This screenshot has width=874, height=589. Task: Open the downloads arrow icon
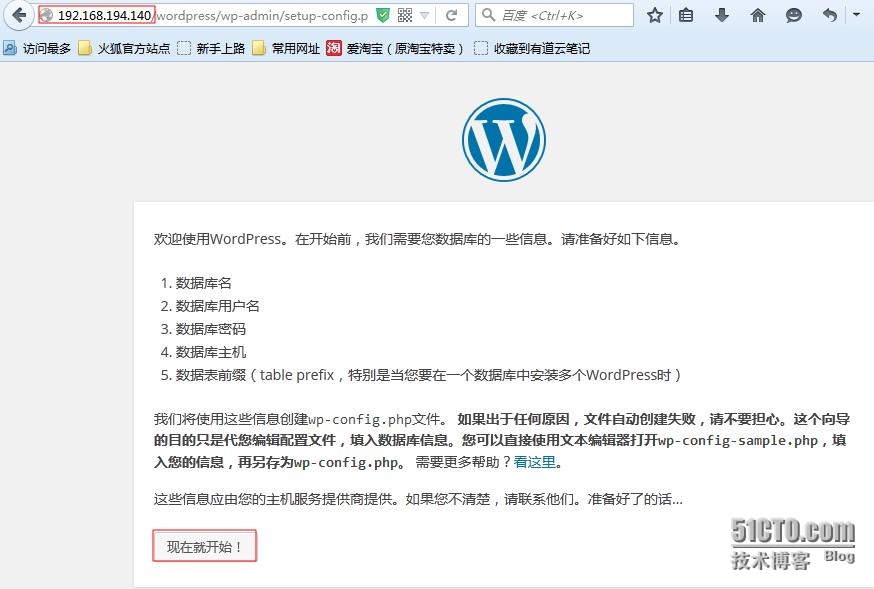click(722, 15)
